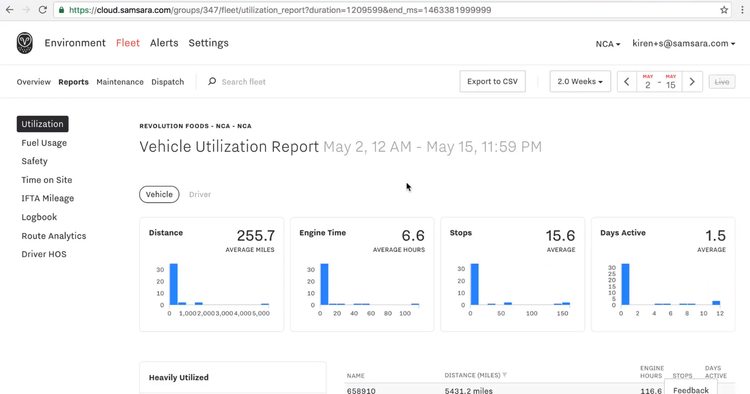The height and width of the screenshot is (394, 750).
Task: Click the Samsara owl logo
Action: [24, 43]
